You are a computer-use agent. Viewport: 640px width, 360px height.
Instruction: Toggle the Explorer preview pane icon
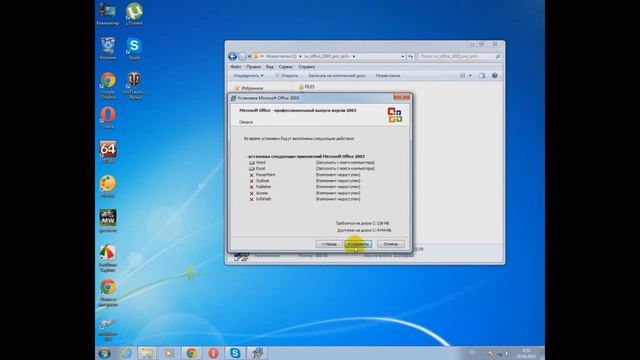(x=482, y=76)
